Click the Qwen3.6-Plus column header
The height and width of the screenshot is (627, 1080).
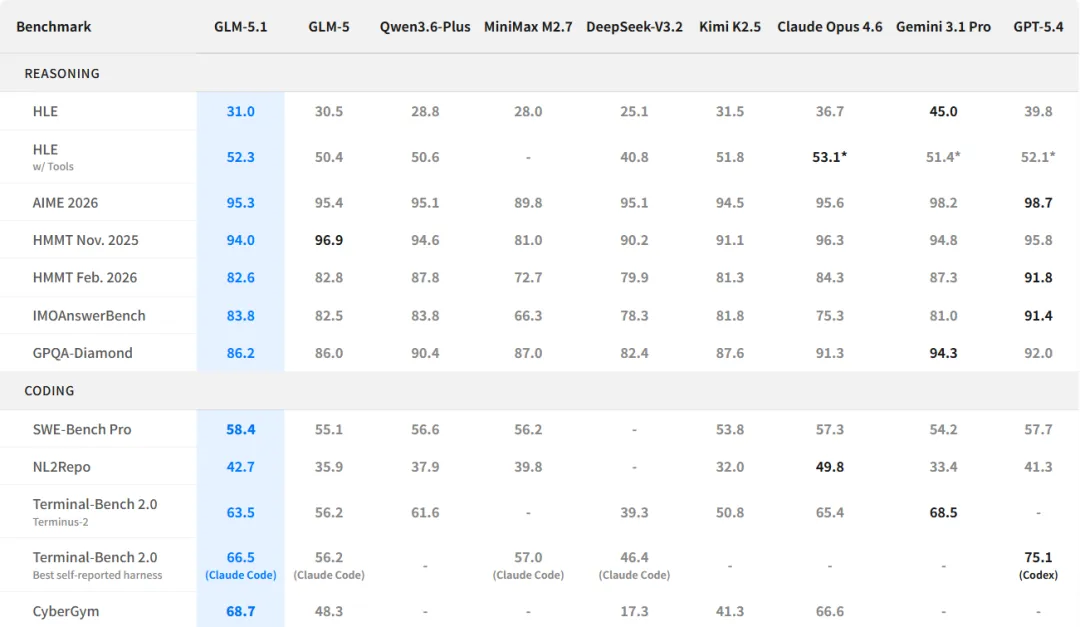[x=425, y=27]
